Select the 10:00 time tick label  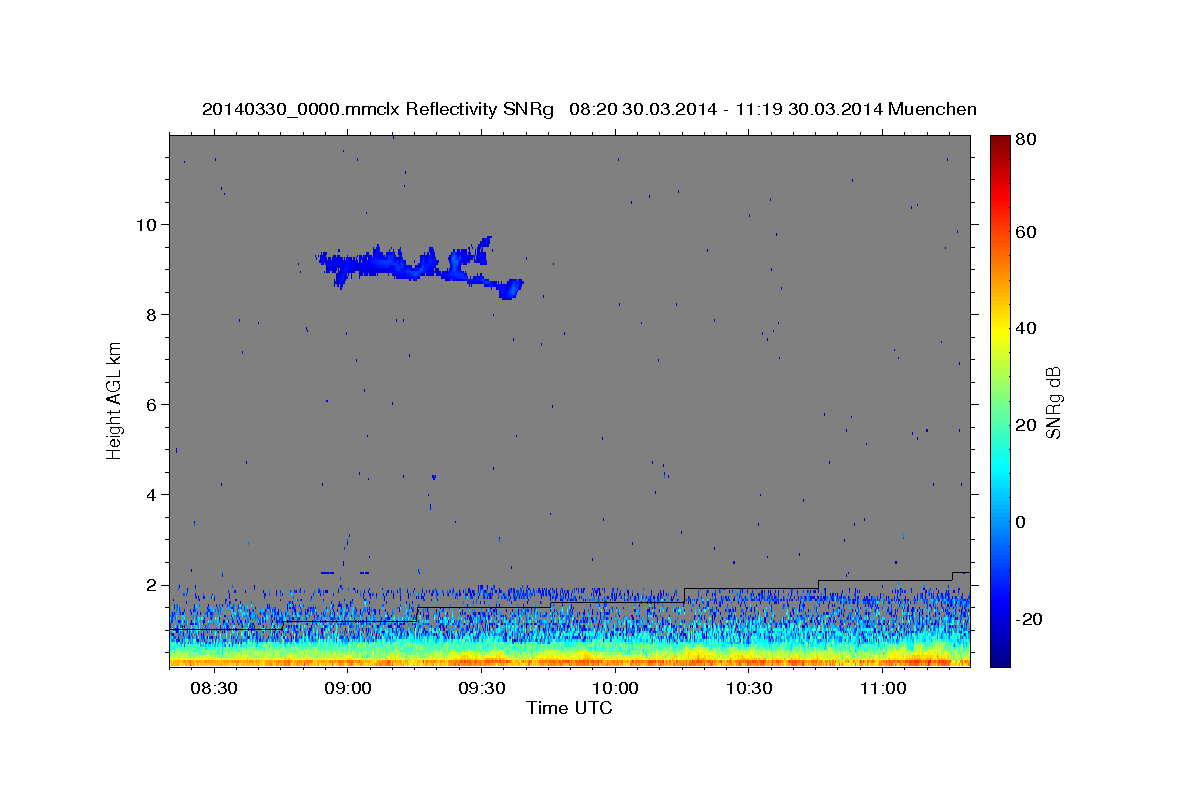616,689
